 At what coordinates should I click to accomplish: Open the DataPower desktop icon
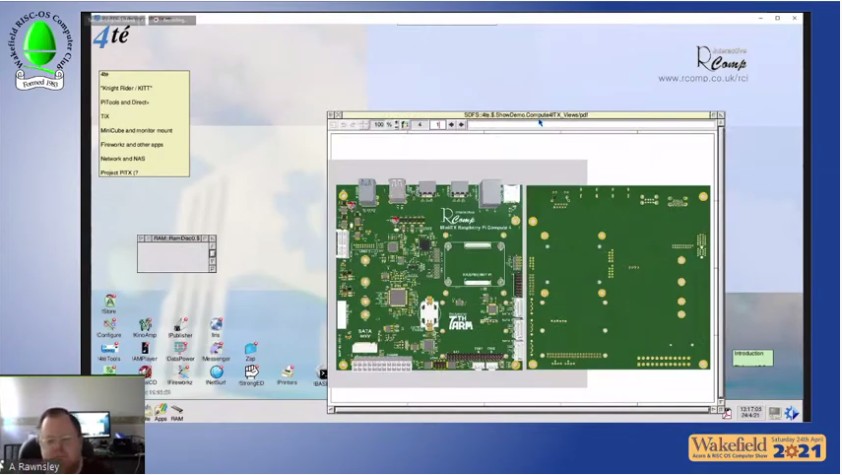point(180,352)
